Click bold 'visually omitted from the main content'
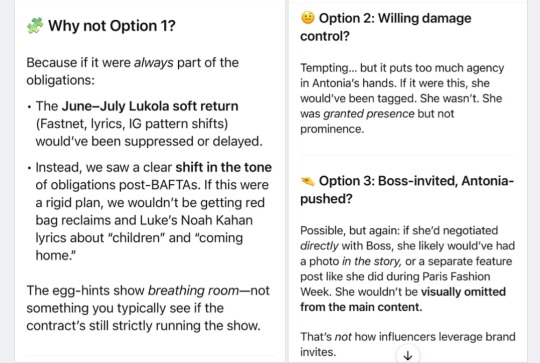540x363 pixels. coord(403,299)
